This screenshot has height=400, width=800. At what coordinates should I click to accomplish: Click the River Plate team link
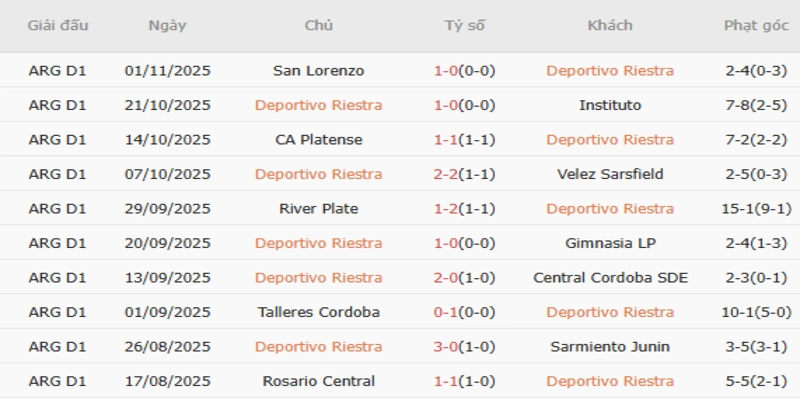[318, 209]
